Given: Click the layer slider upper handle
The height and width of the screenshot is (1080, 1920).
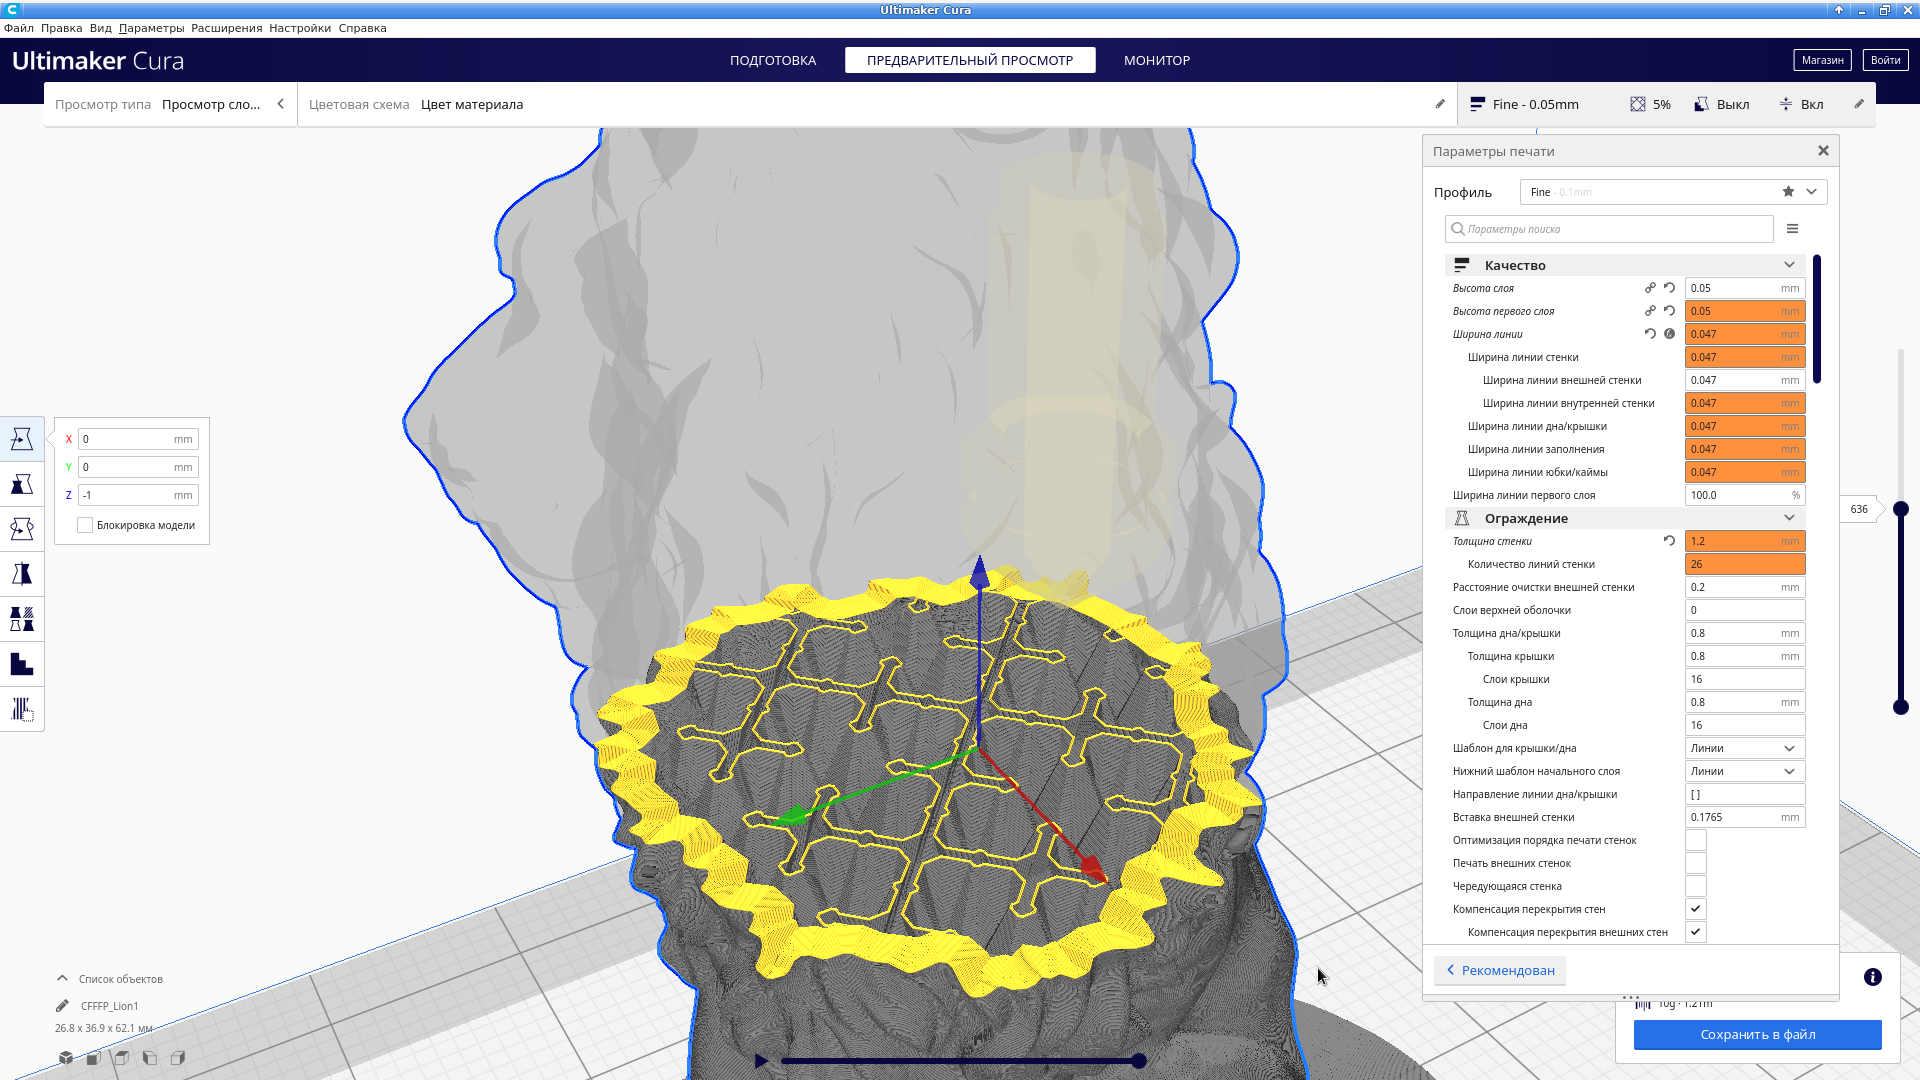Looking at the screenshot, I should coord(1901,509).
